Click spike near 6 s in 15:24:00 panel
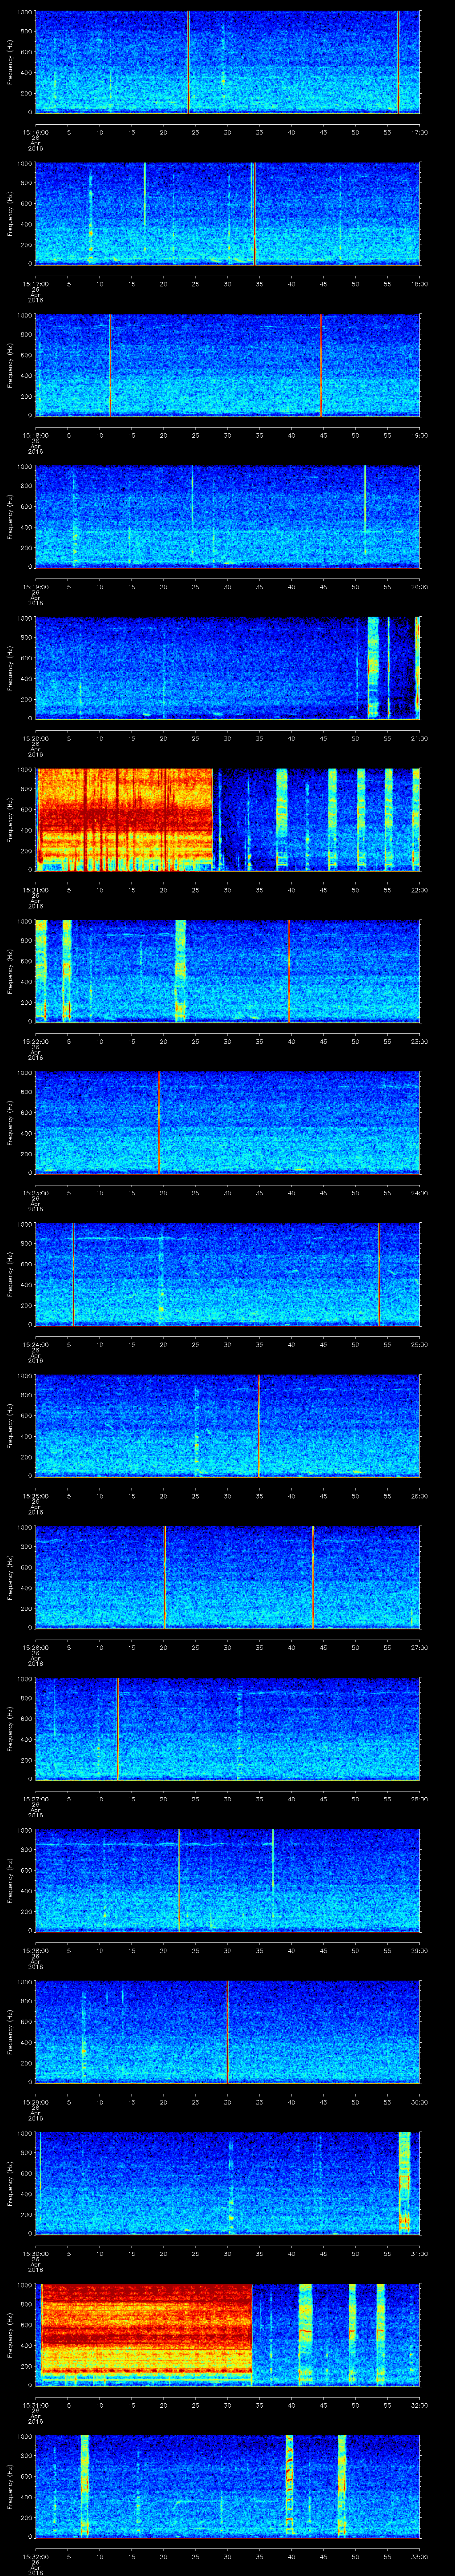 73,1273
